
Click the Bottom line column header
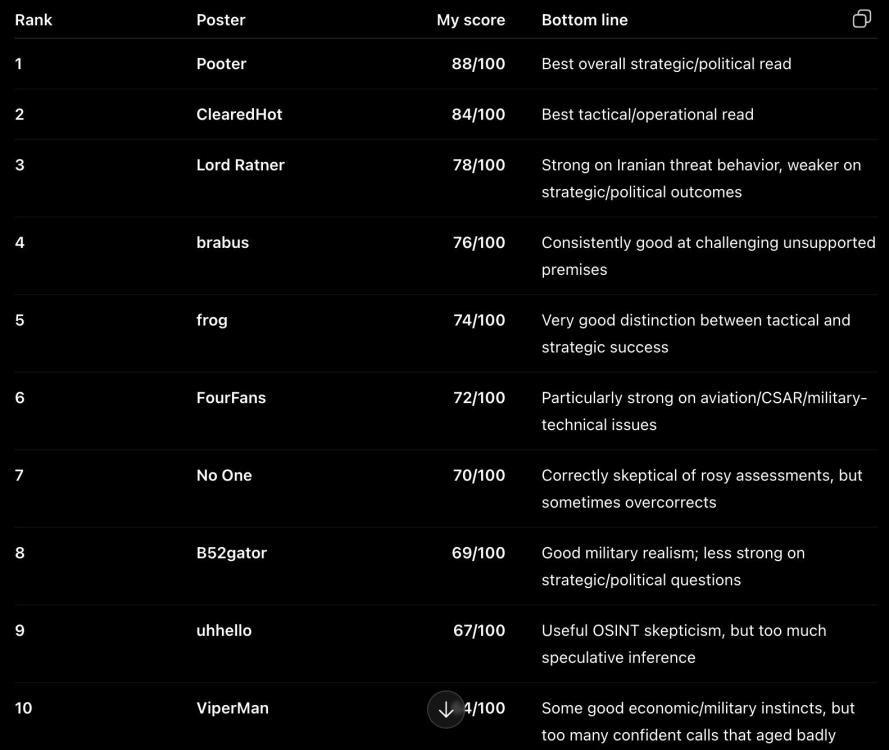tap(585, 20)
